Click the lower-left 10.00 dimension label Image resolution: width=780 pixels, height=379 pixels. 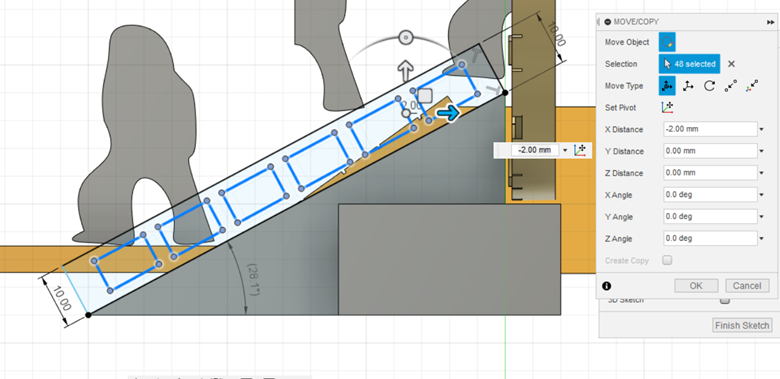click(62, 299)
